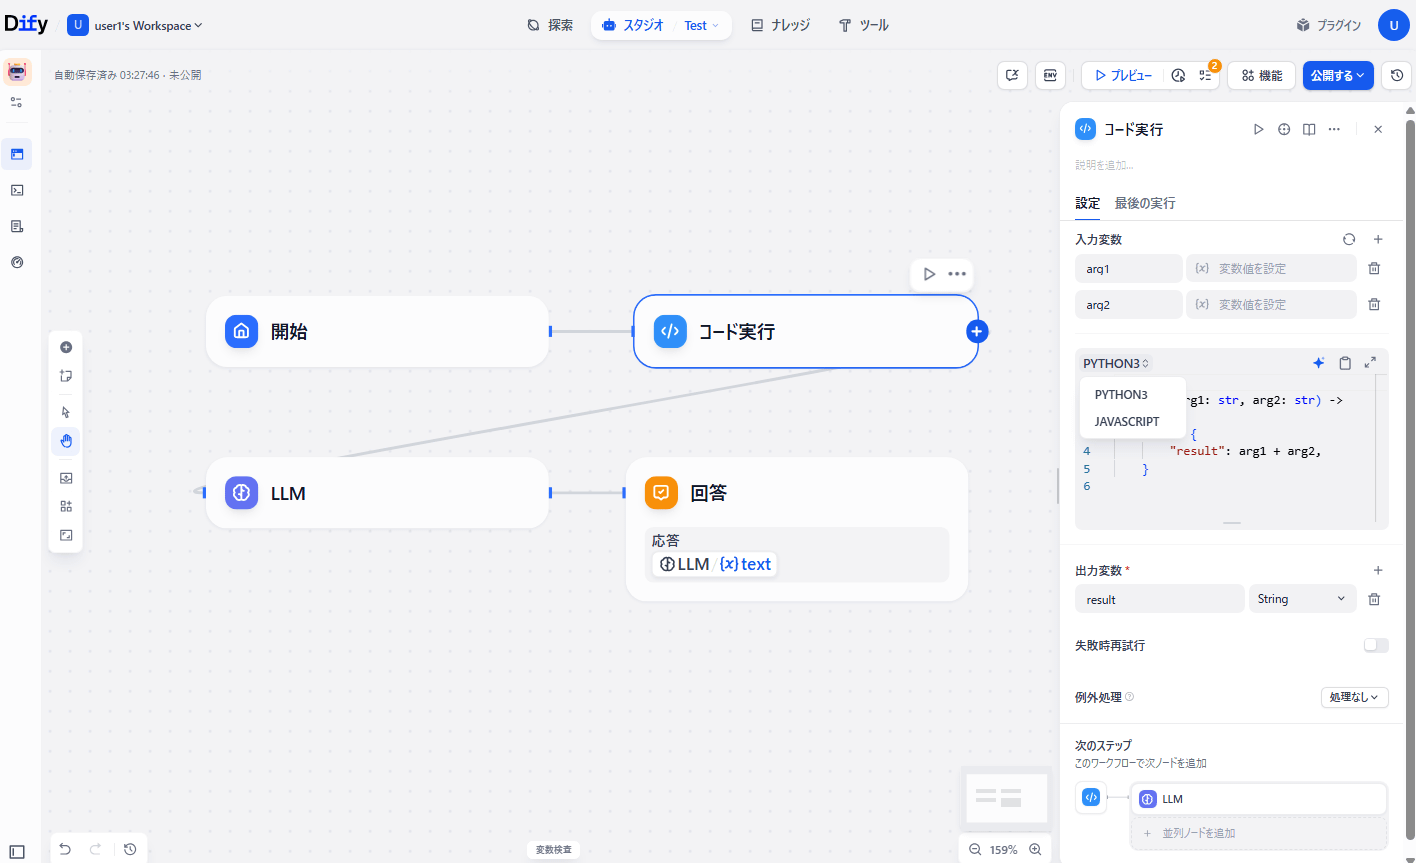Choose JAVASCRIPT from the language menu
Screen dimensions: 1416x863
click(1127, 421)
